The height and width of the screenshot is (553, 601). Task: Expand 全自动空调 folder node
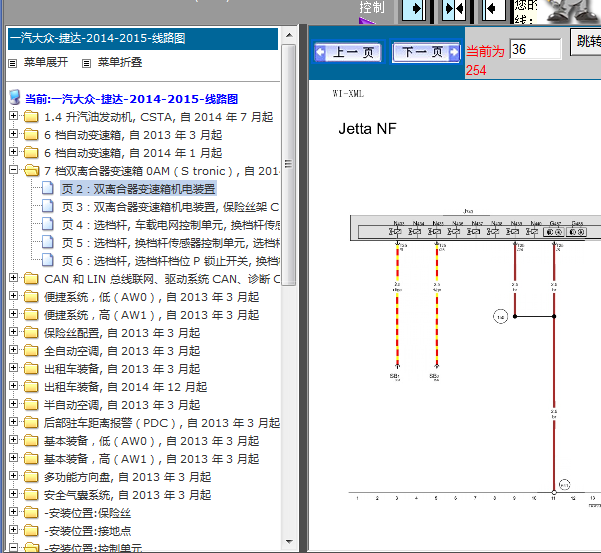13,350
